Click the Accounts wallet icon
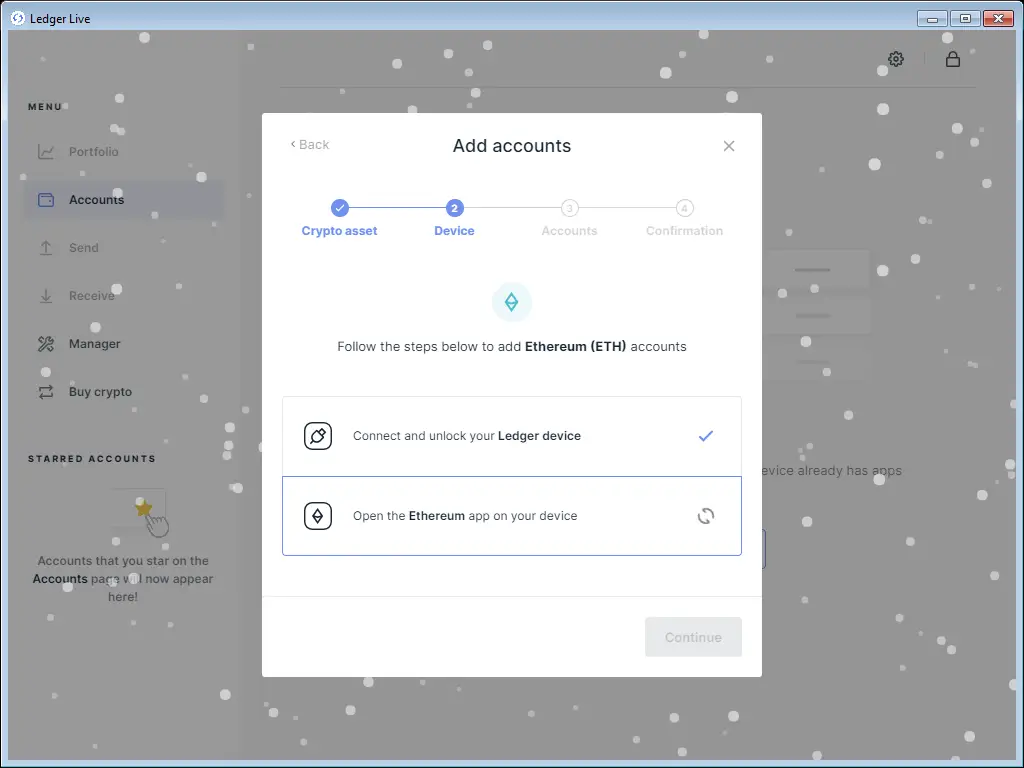The width and height of the screenshot is (1024, 768). point(46,200)
